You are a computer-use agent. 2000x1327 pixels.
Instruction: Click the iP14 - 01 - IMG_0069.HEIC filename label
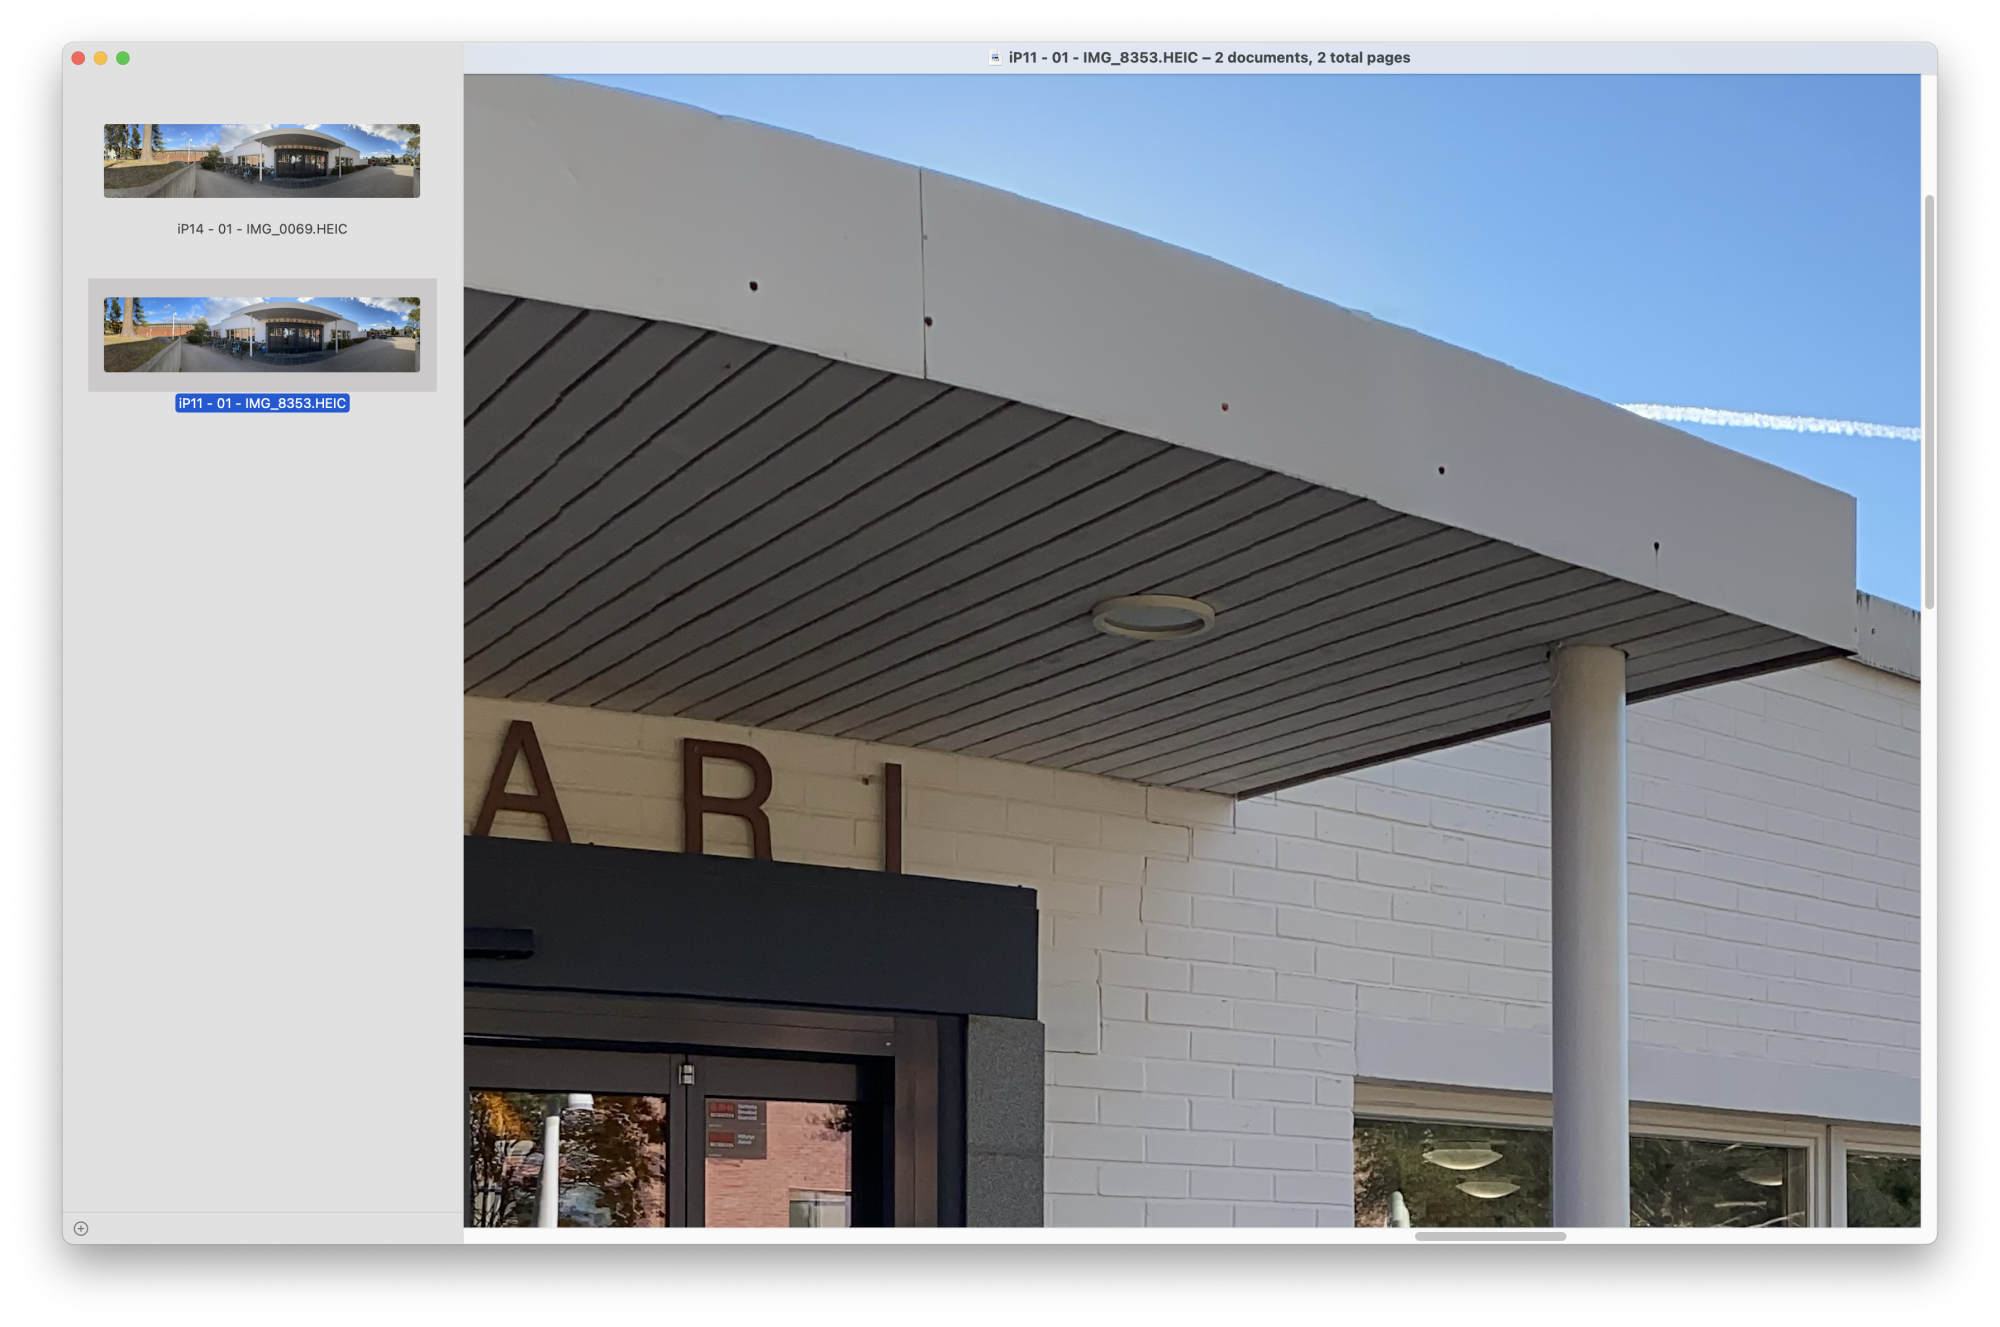click(x=262, y=229)
